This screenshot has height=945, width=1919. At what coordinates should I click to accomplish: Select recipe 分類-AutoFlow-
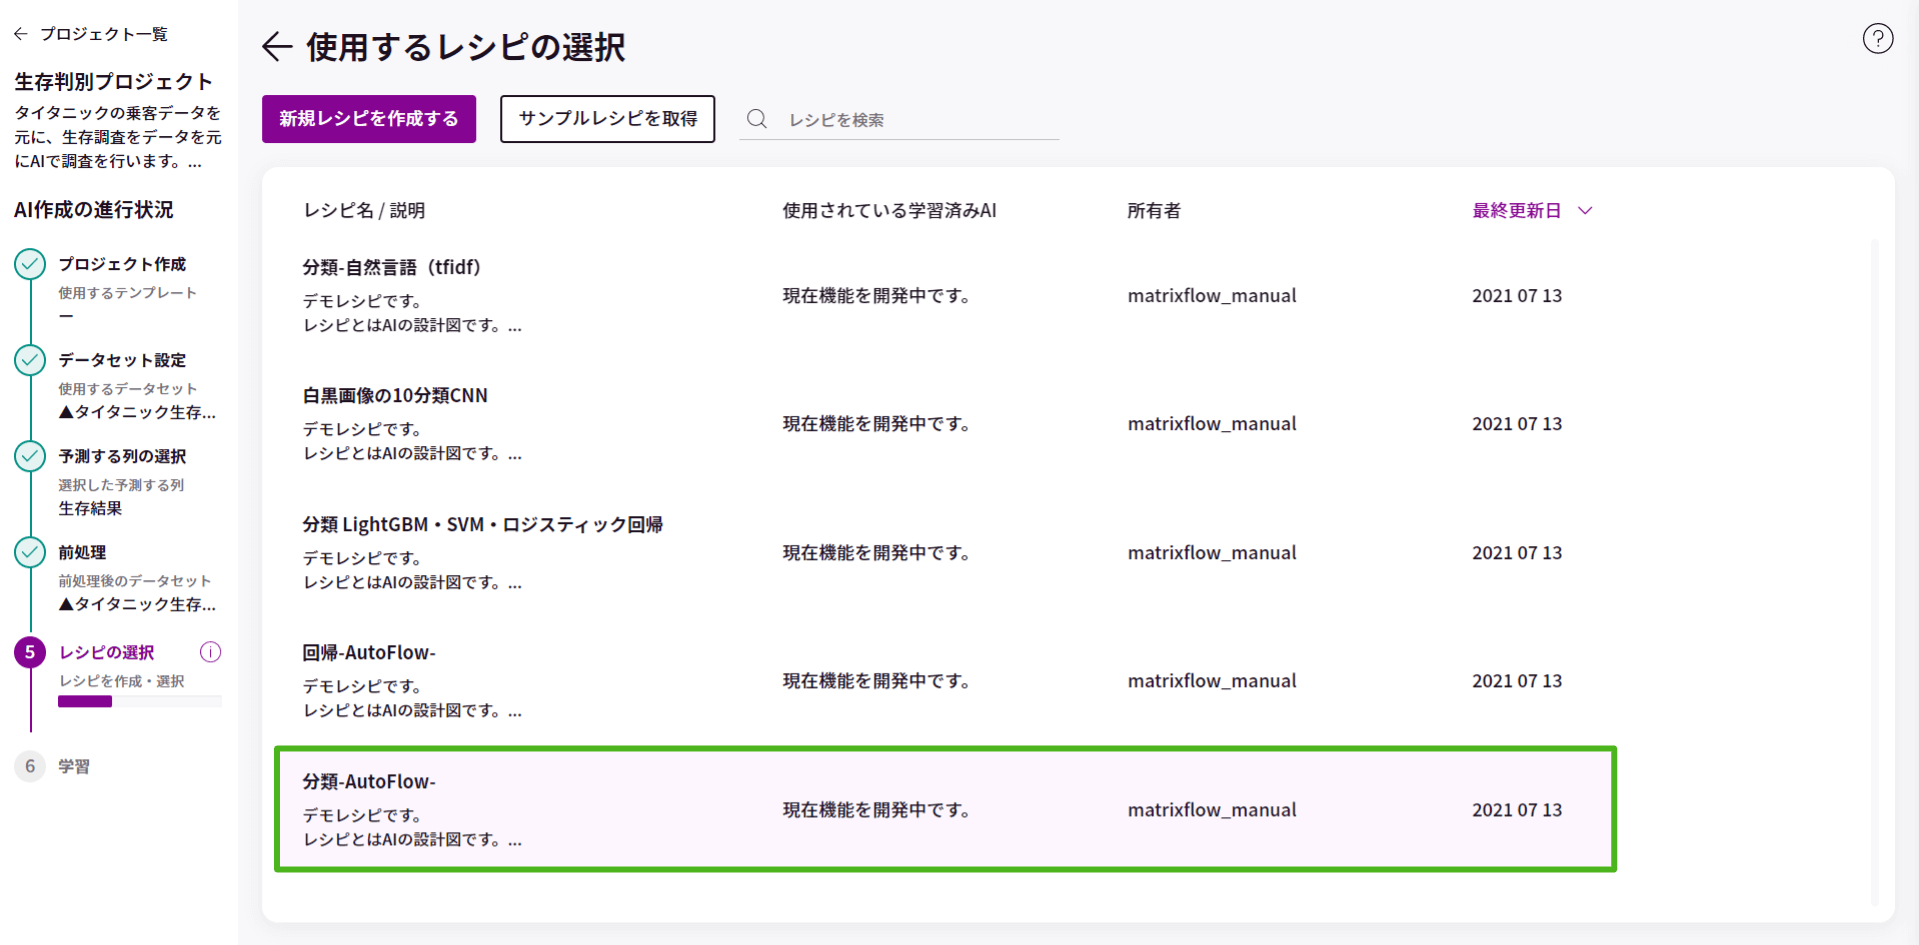pyautogui.click(x=945, y=809)
